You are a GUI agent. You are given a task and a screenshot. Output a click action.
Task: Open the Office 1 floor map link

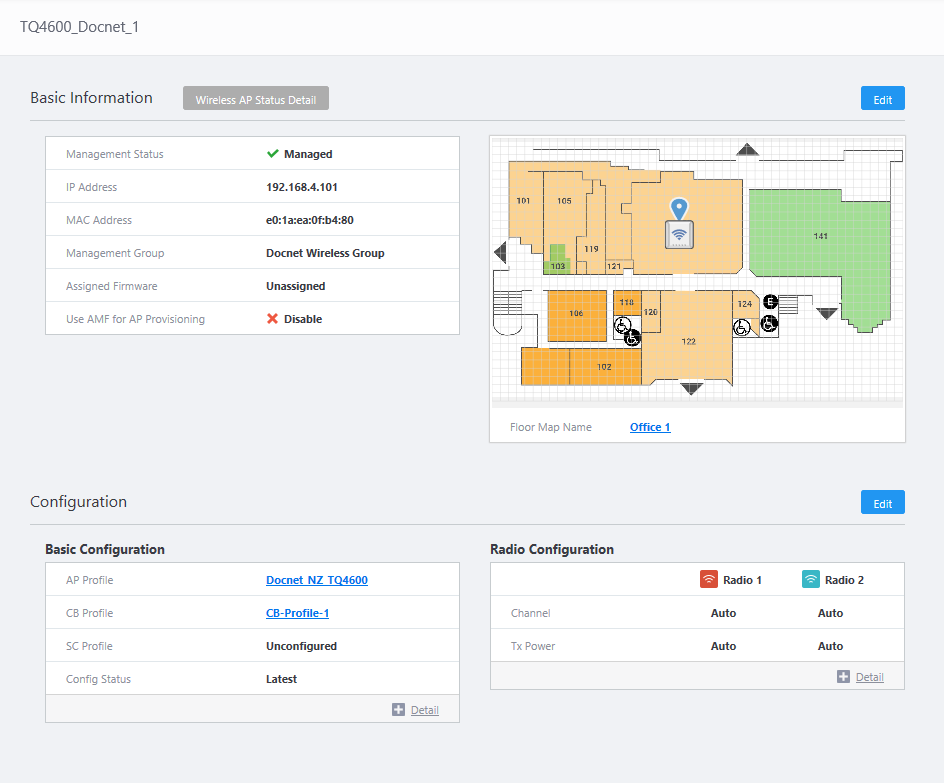point(650,427)
